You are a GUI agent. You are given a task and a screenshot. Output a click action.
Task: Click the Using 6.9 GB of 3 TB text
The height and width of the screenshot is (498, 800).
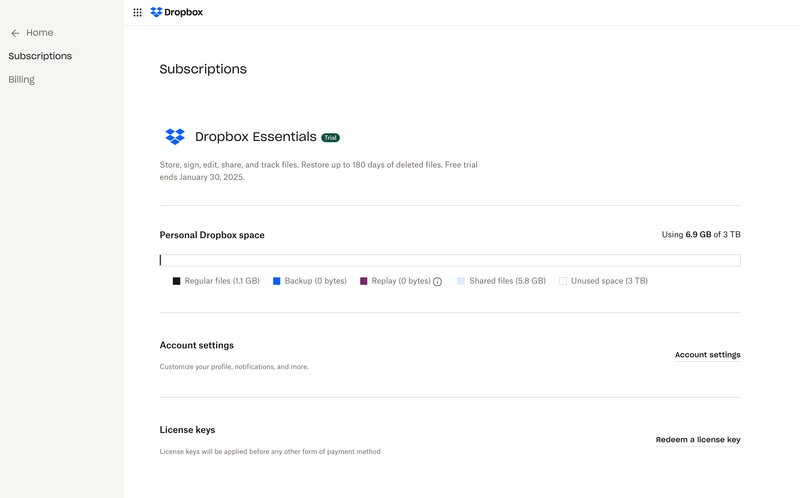click(x=701, y=235)
